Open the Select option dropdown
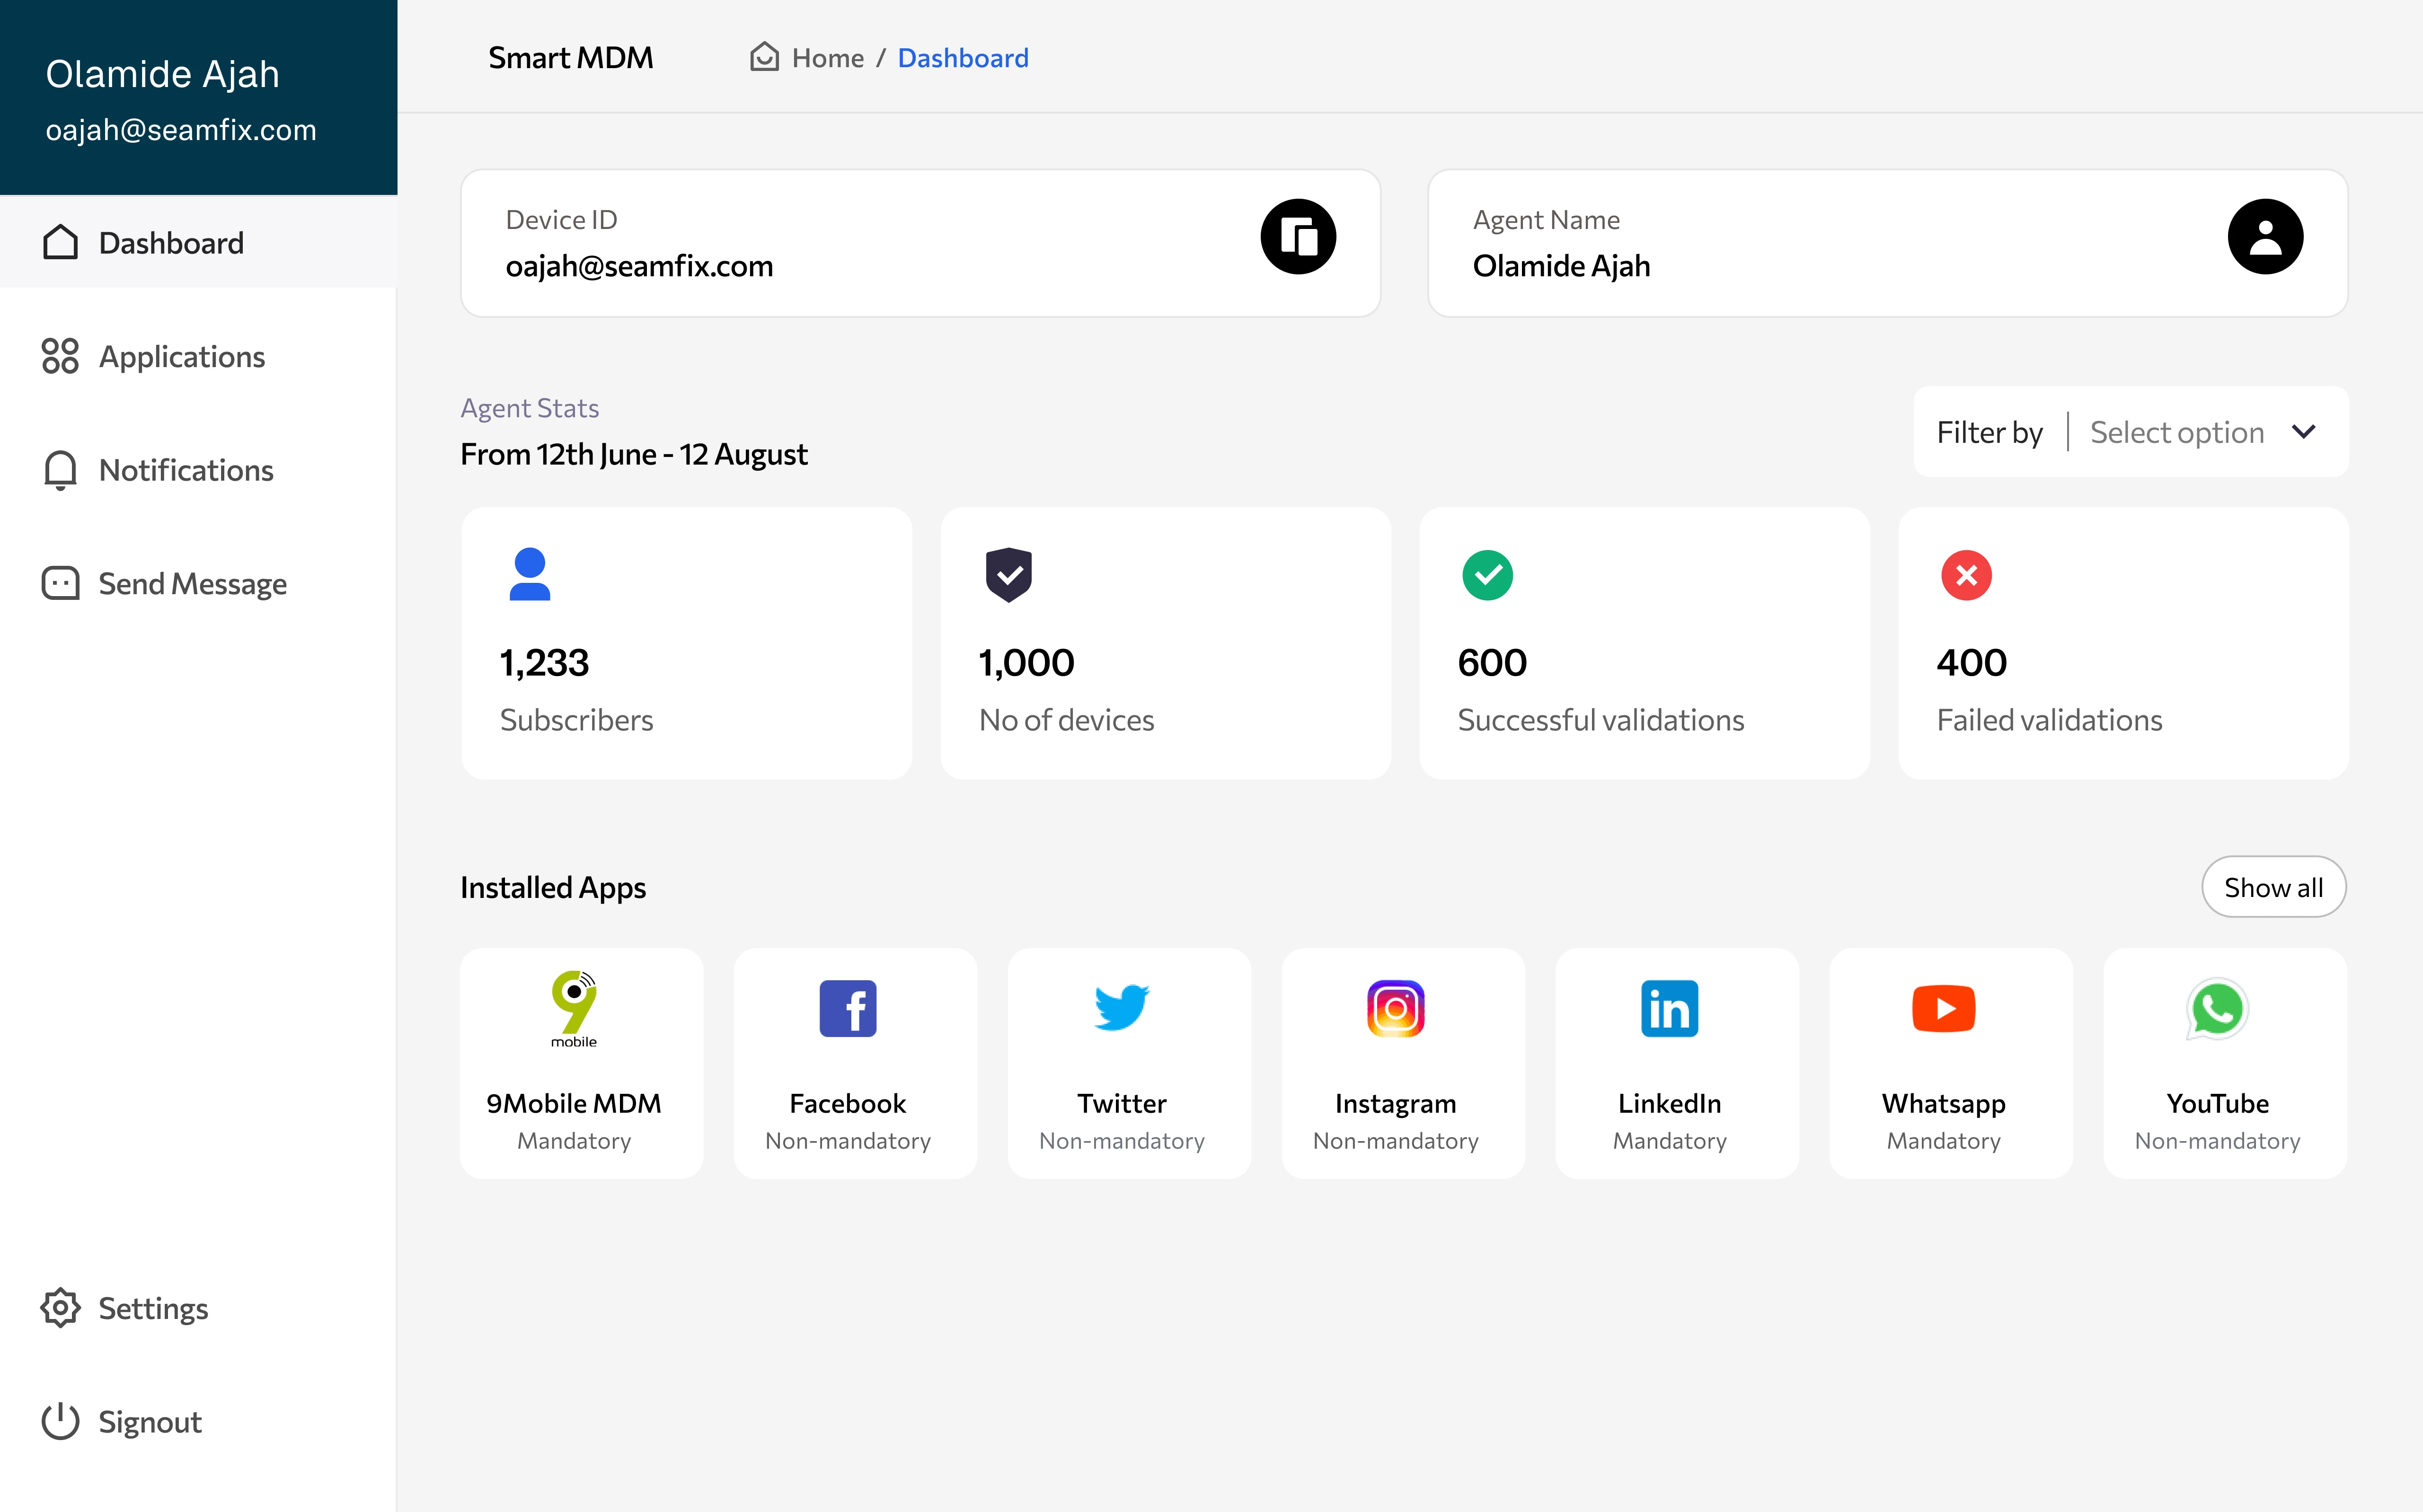Screen dimensions: 2423x1512 [2177, 432]
